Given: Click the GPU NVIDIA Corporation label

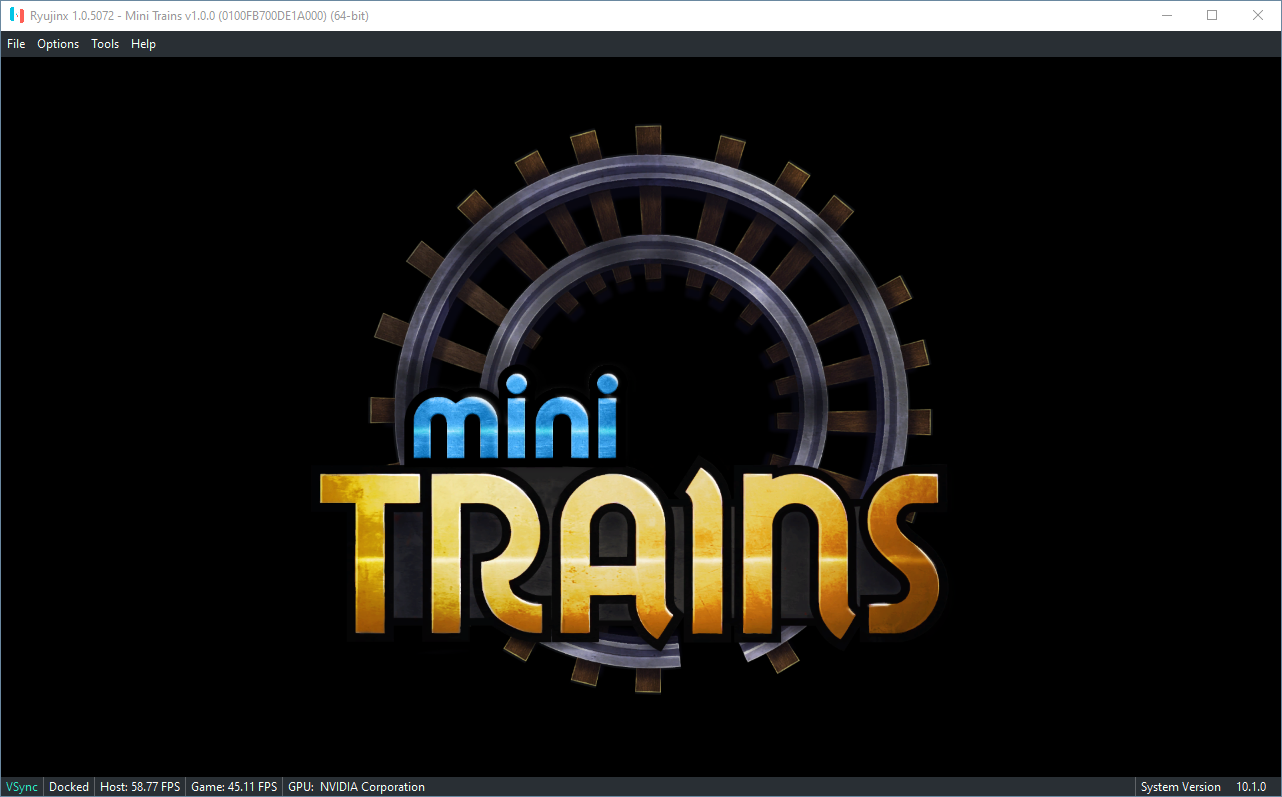Looking at the screenshot, I should coord(356,787).
